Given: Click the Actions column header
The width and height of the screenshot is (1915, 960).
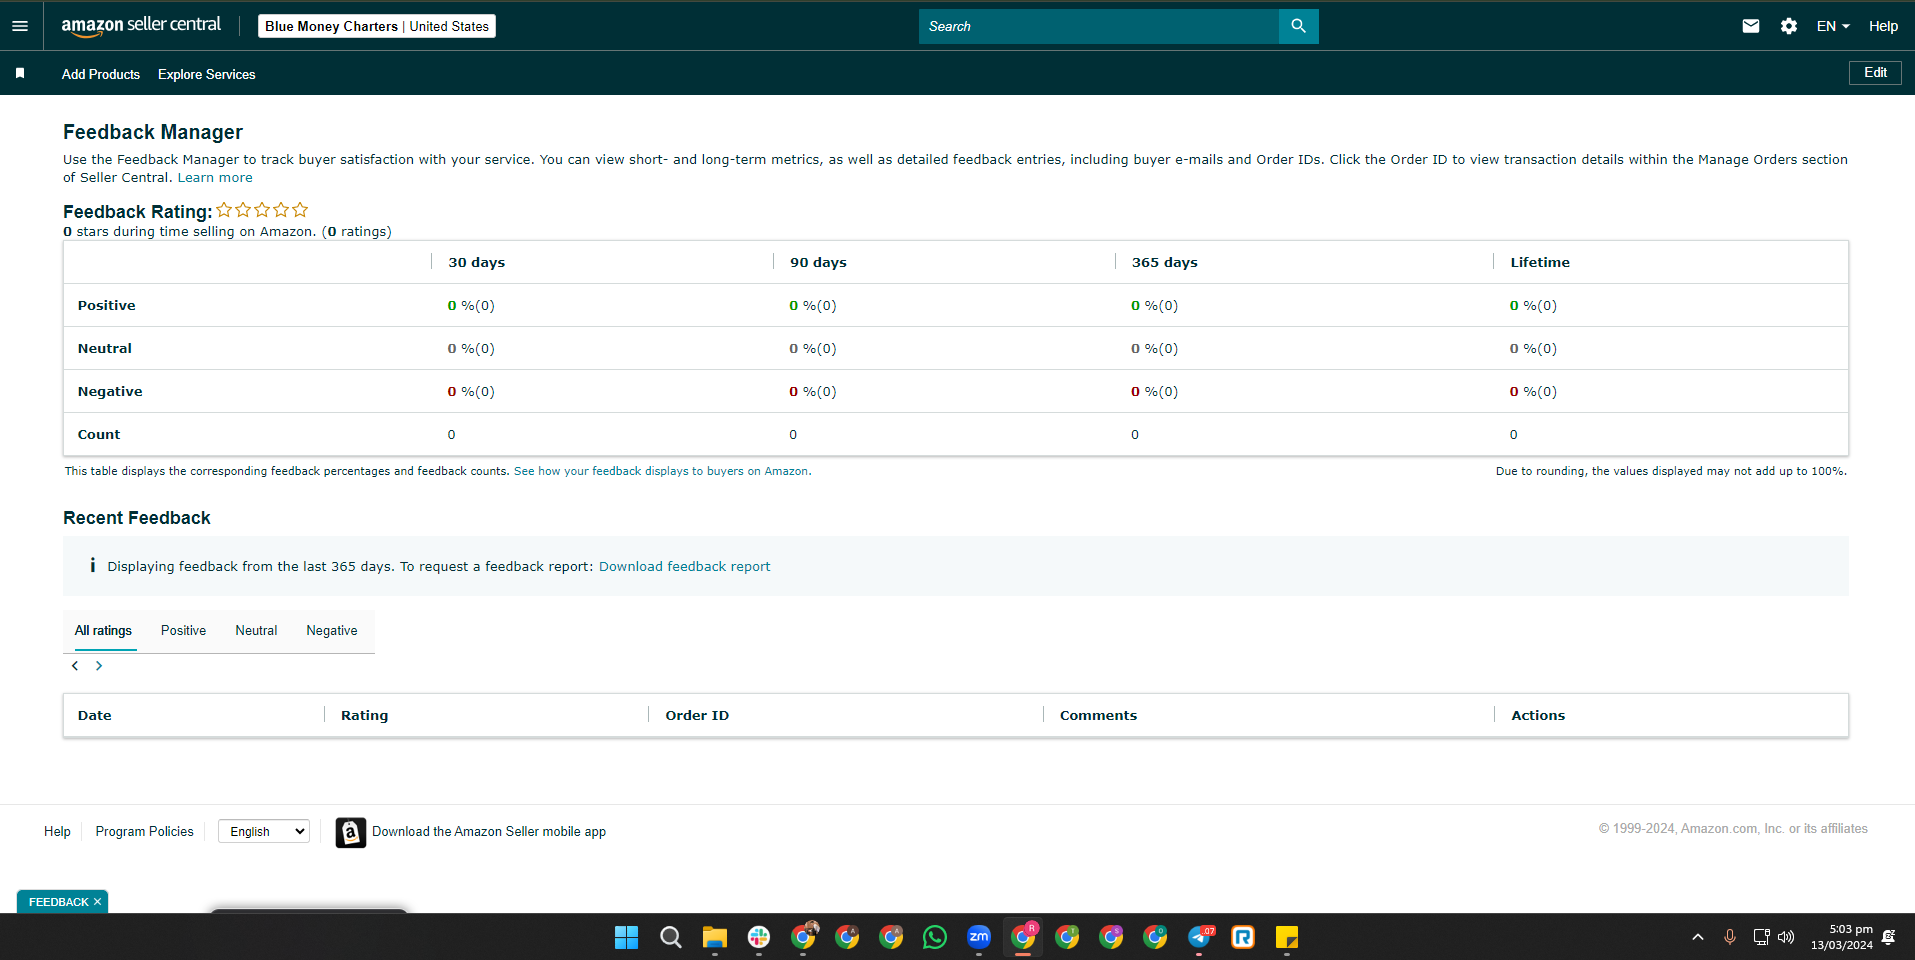Looking at the screenshot, I should pos(1538,715).
